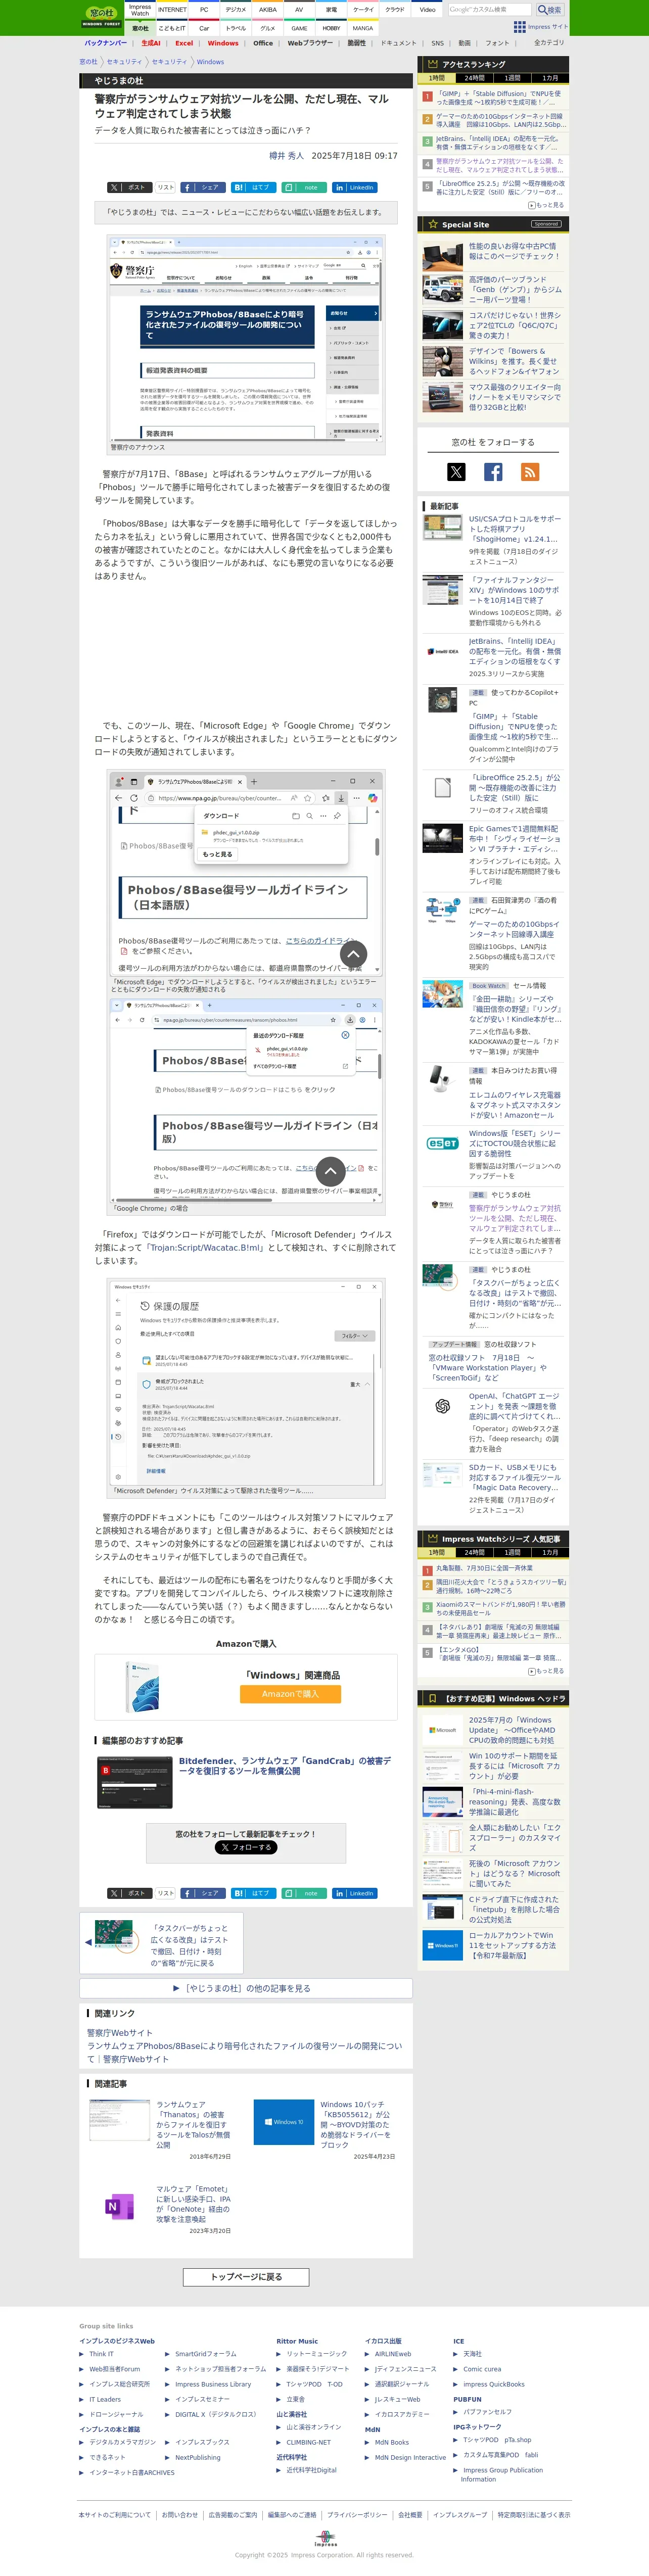
Task: Open the 生成AI navigation menu item
Action: pyautogui.click(x=150, y=43)
